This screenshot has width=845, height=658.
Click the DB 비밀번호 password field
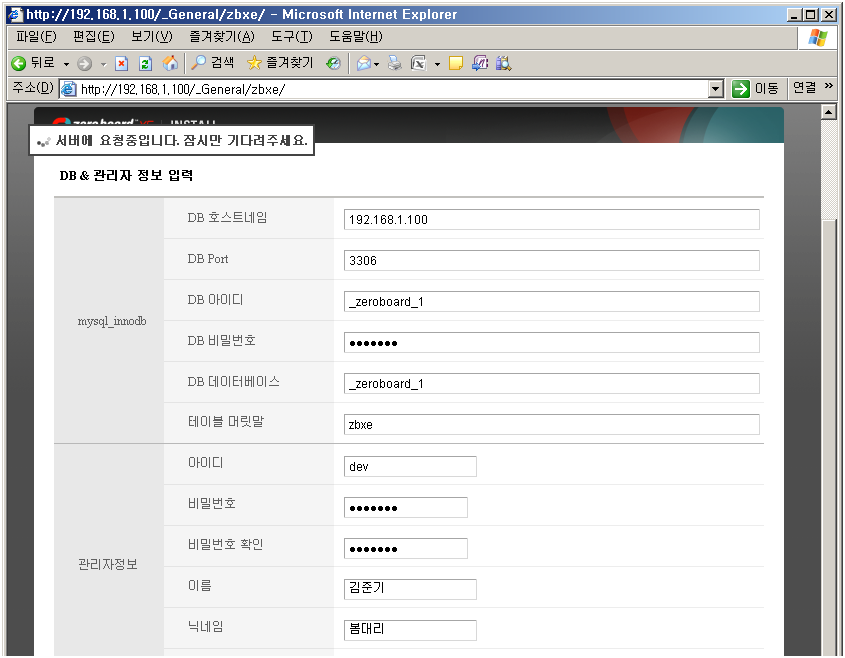point(551,342)
